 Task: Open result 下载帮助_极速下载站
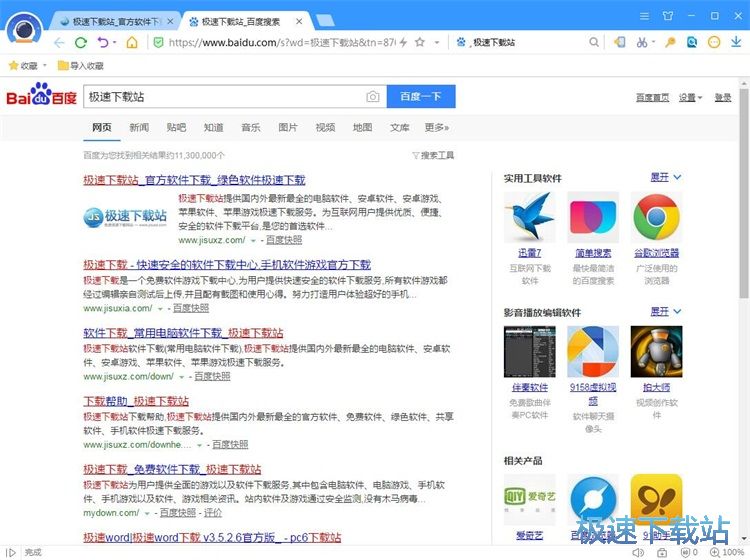136,401
